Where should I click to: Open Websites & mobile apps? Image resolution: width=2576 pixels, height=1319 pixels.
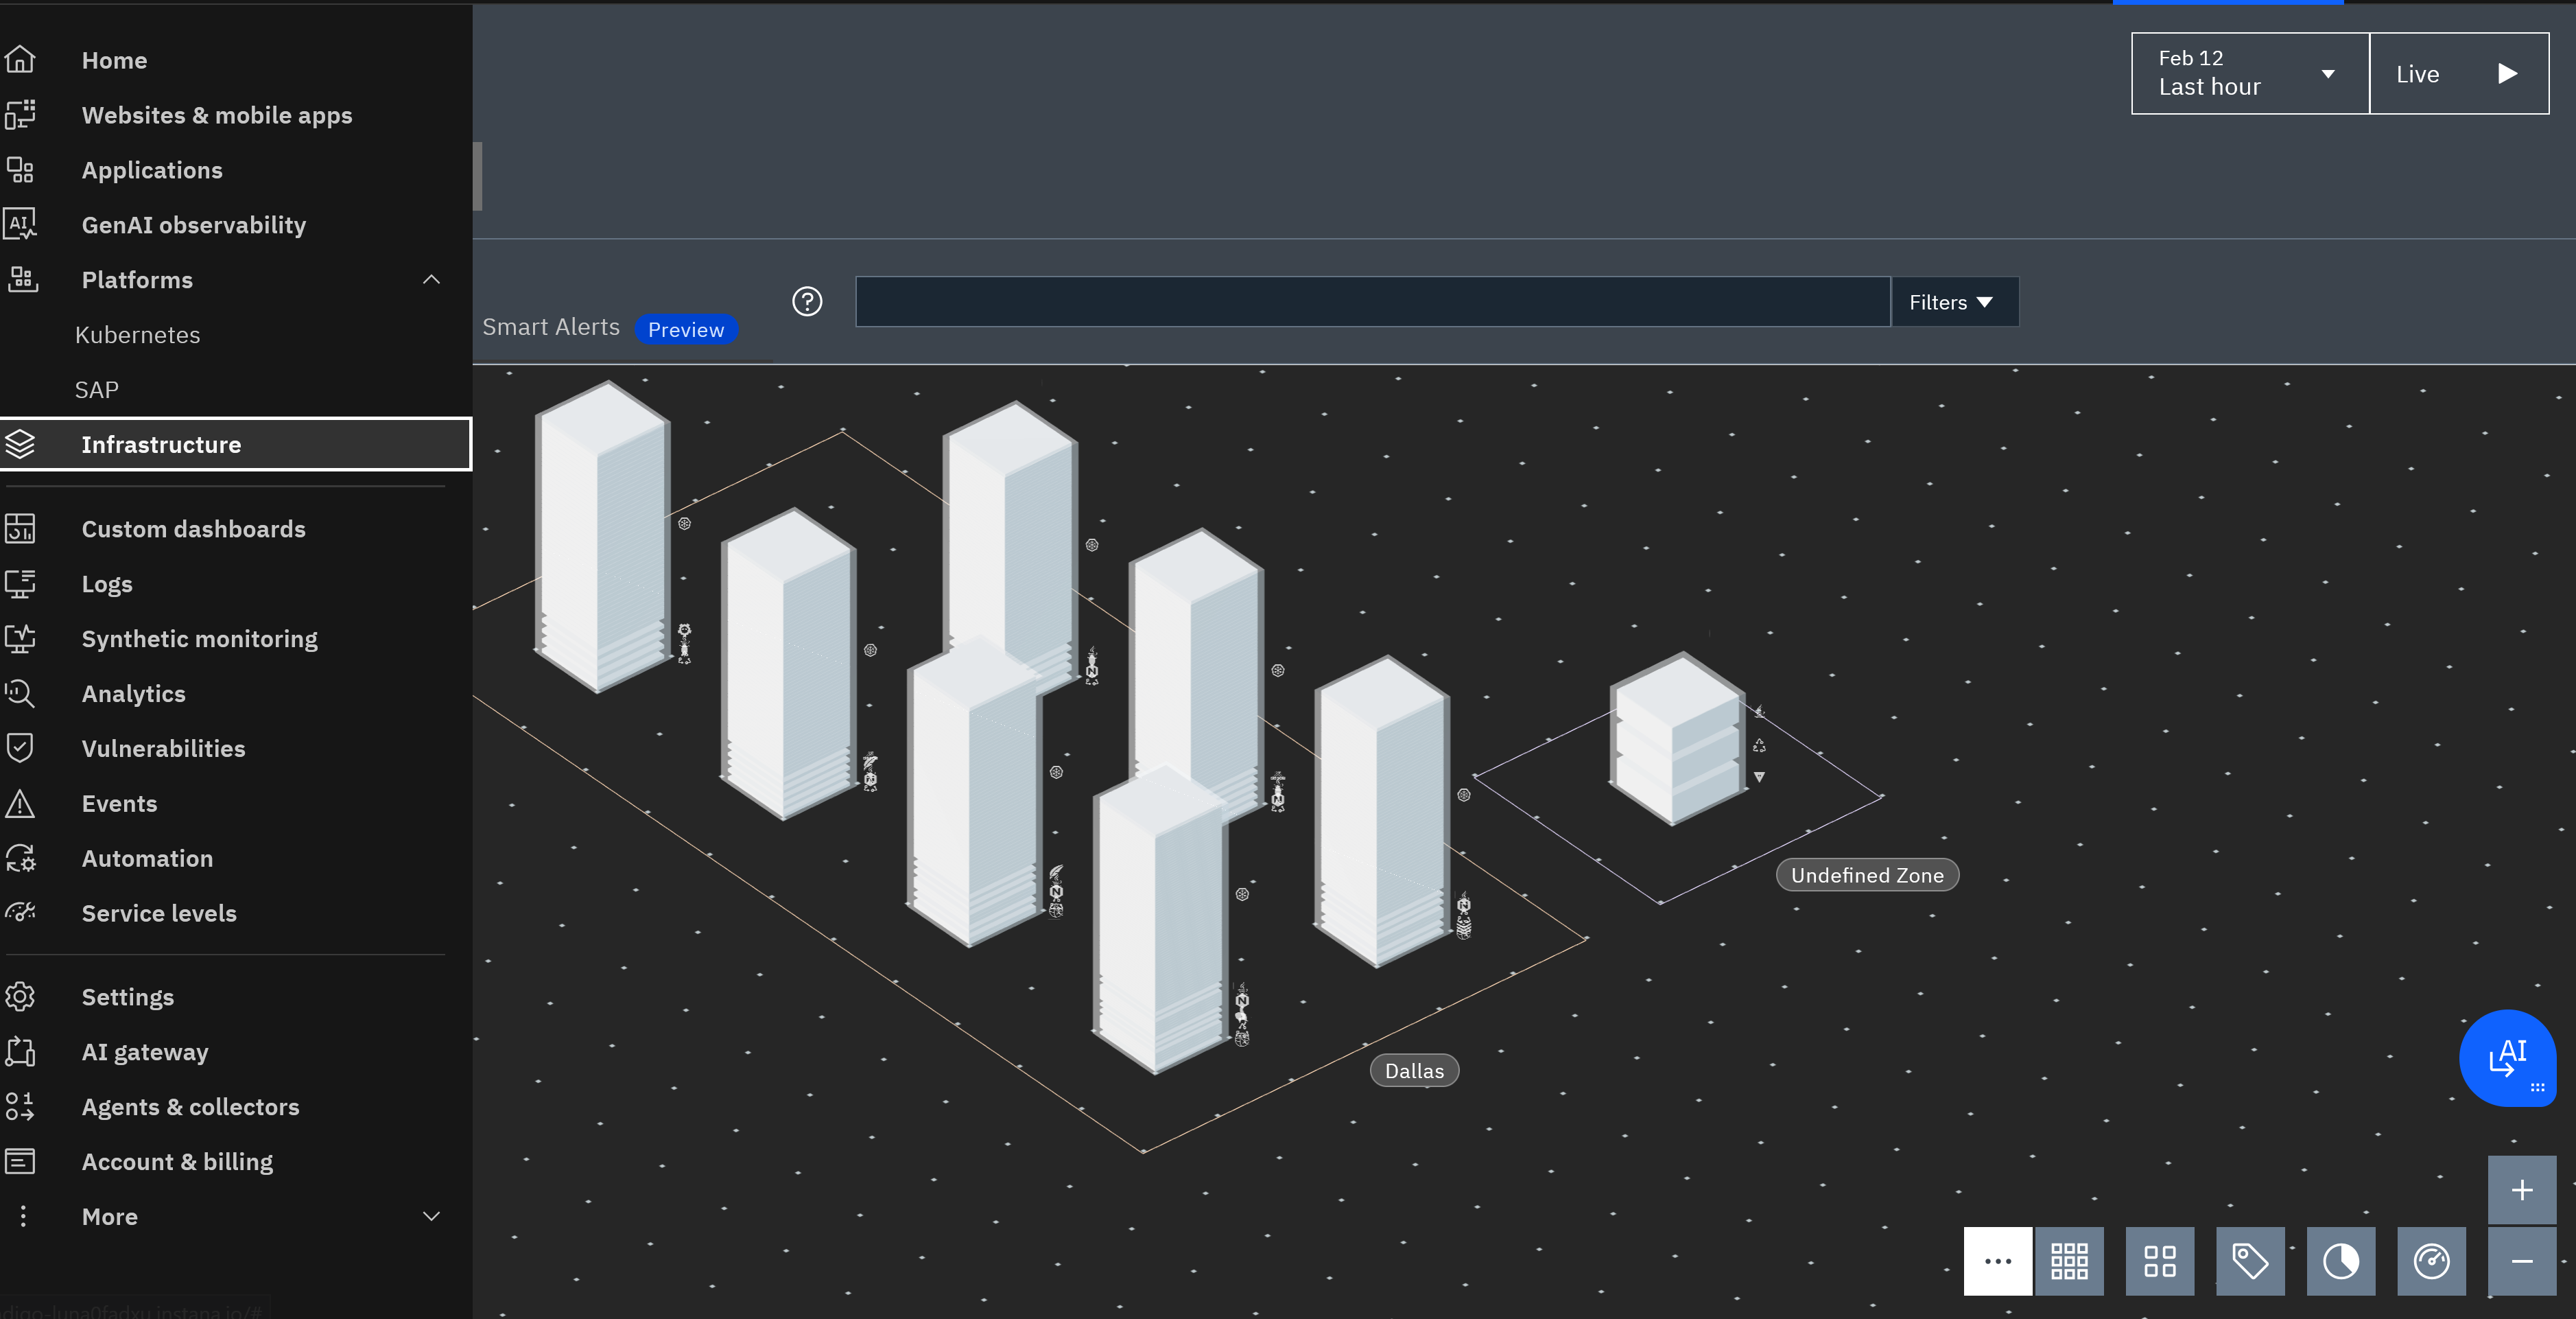236,115
